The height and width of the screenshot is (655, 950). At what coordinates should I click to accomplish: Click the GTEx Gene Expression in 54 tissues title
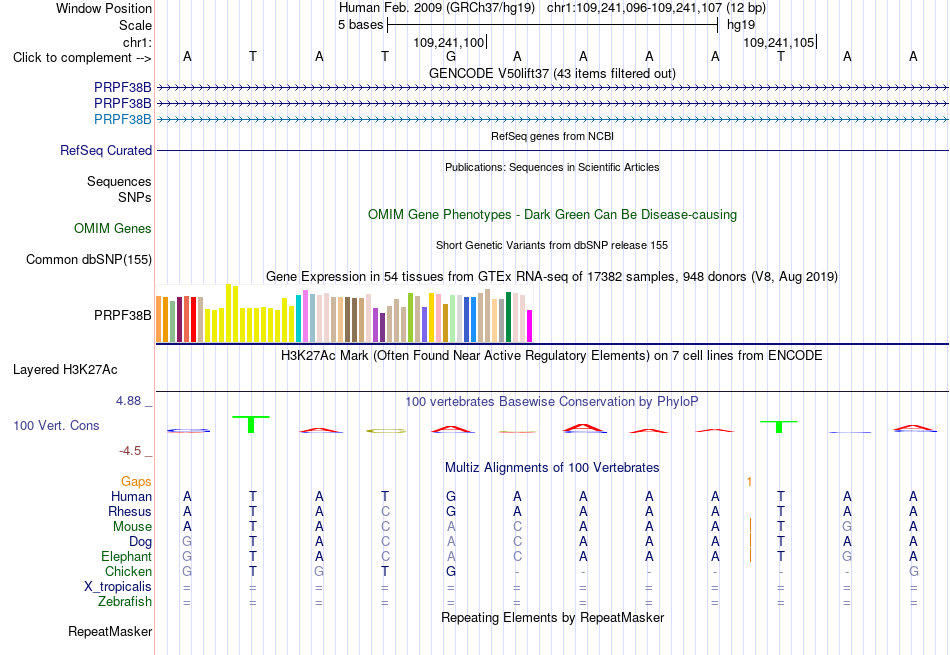[552, 277]
